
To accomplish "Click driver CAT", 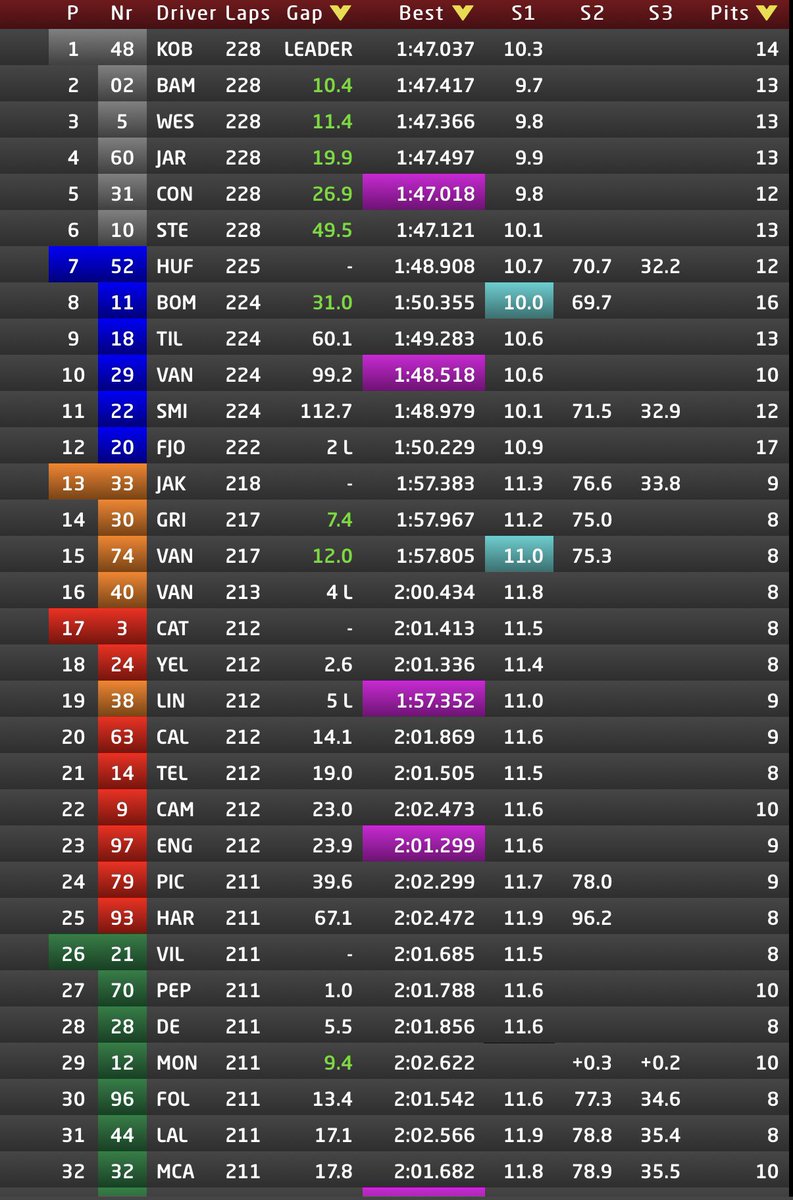I will 173,627.
